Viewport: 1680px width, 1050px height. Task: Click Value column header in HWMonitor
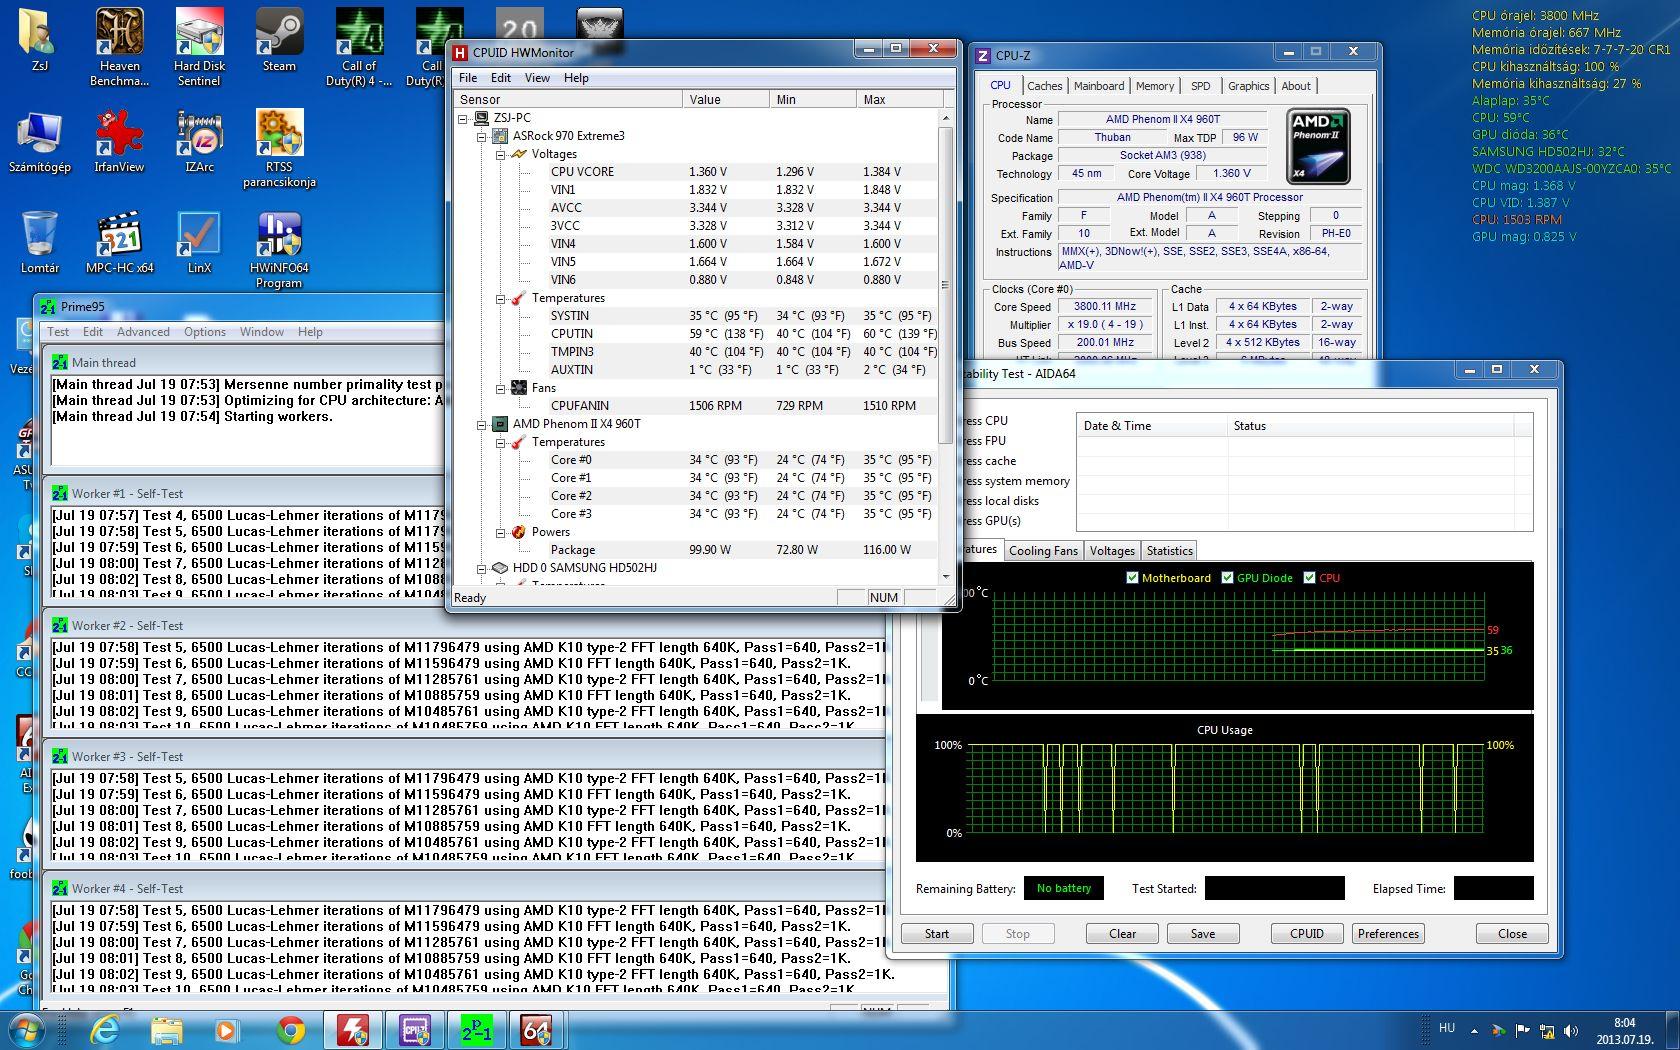pyautogui.click(x=727, y=99)
